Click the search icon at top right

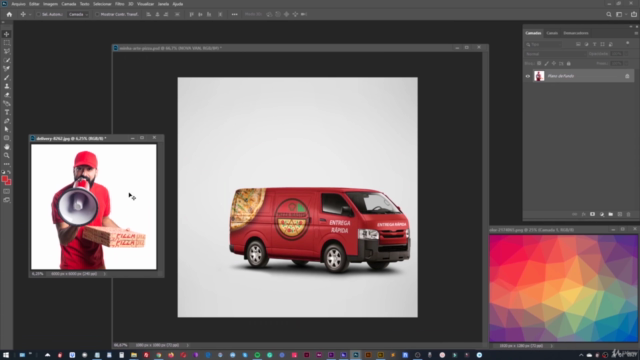pyautogui.click(x=609, y=14)
